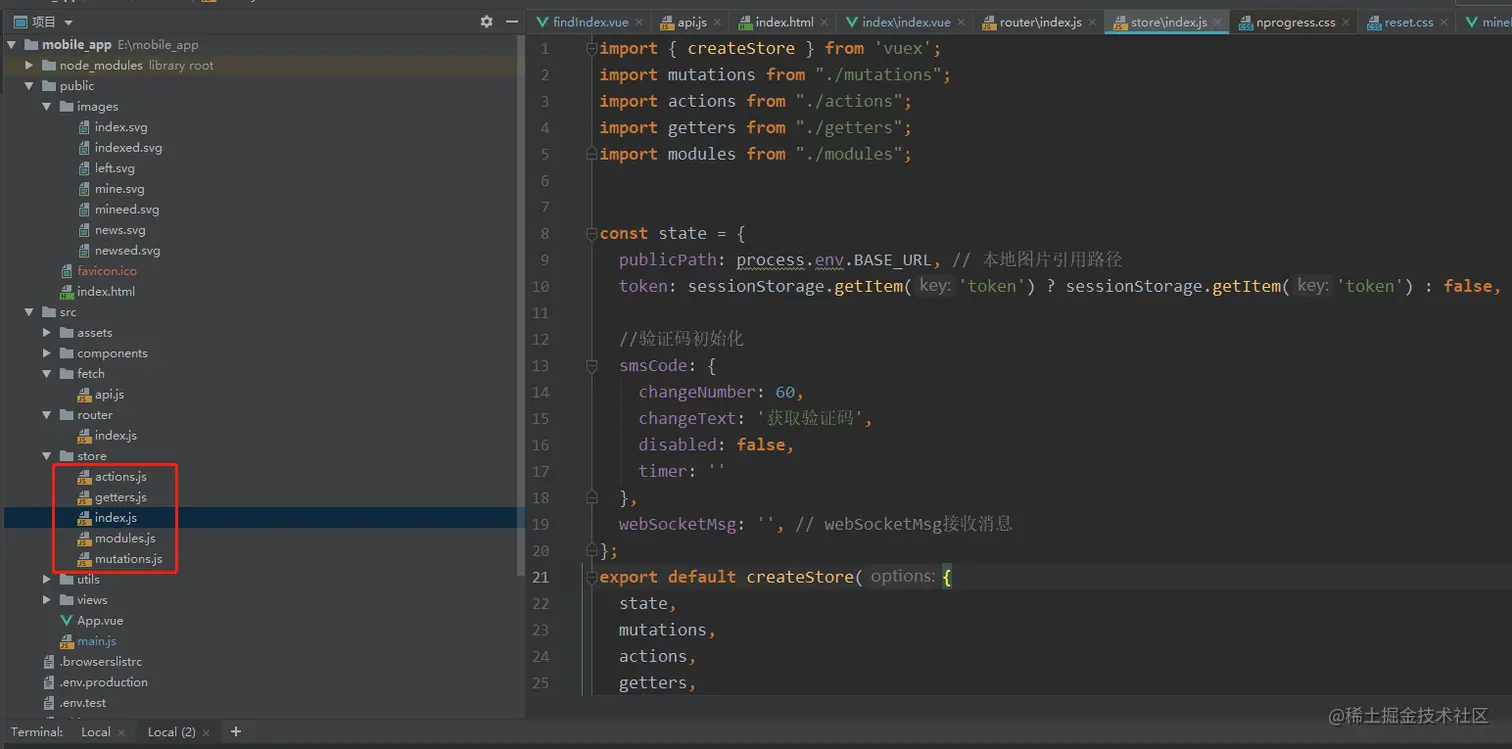
Task: Expand the utils folder
Action: [47, 579]
